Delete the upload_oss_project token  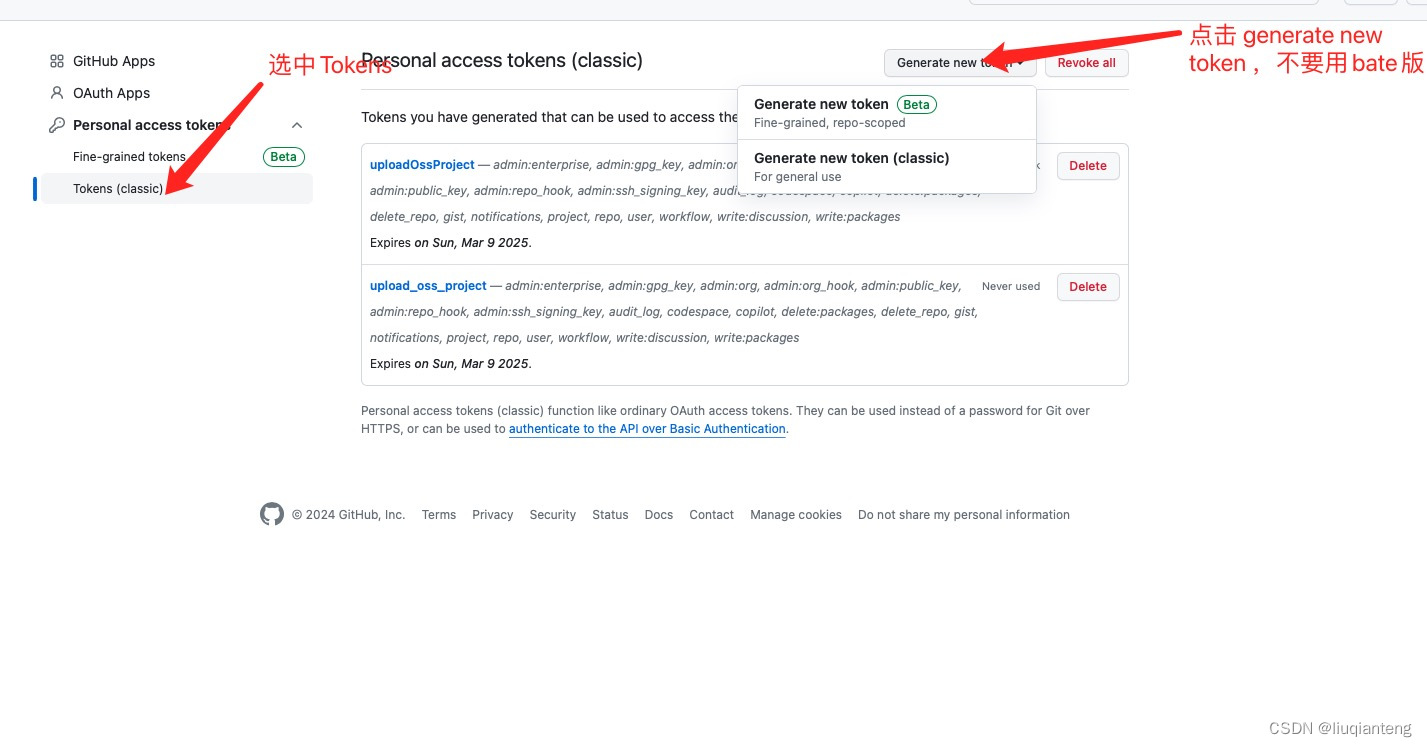[1088, 287]
